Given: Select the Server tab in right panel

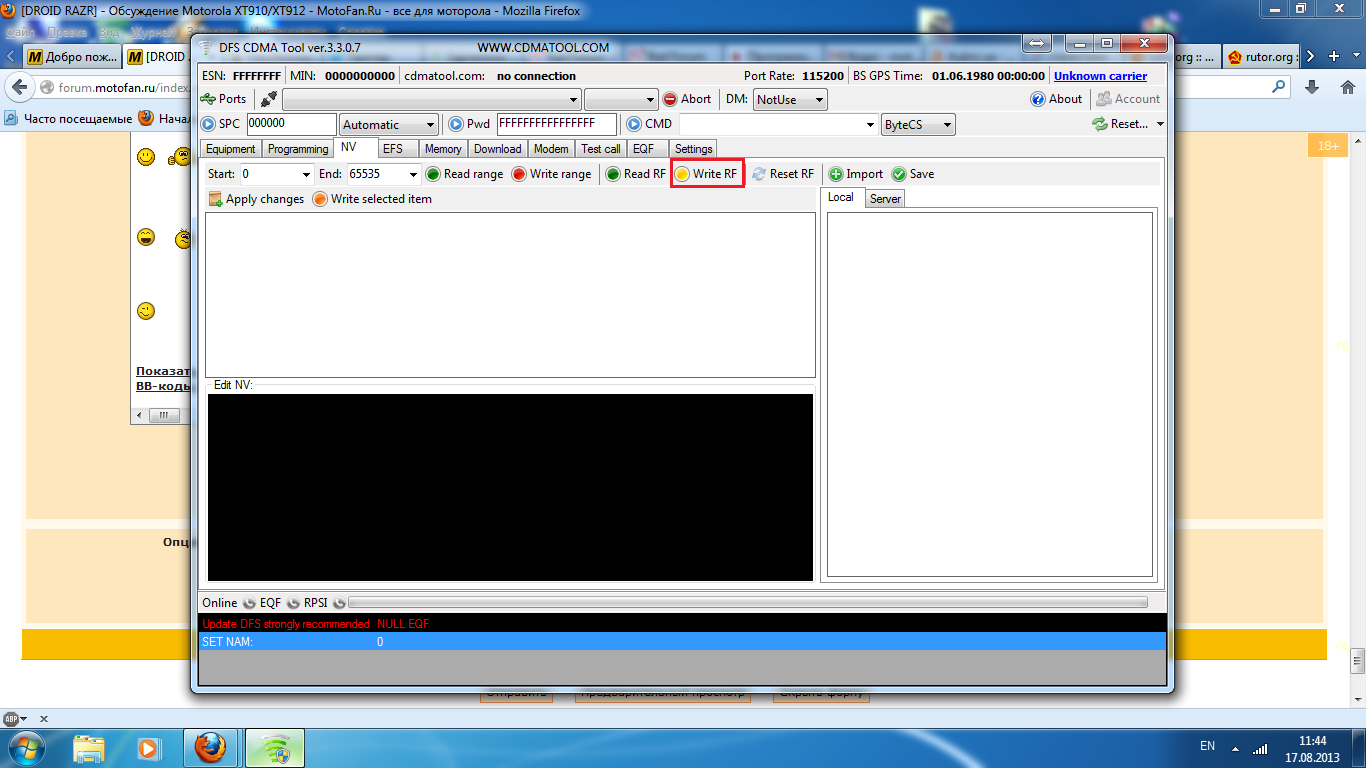Looking at the screenshot, I should pyautogui.click(x=885, y=199).
